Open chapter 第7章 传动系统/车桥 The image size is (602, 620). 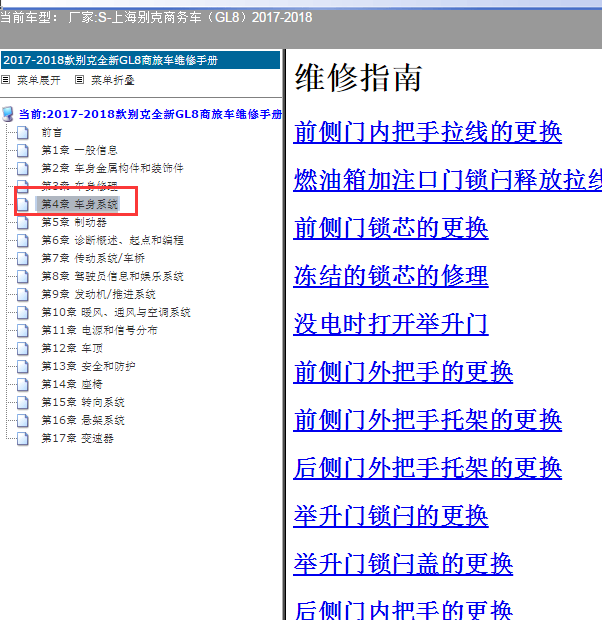pyautogui.click(x=93, y=259)
